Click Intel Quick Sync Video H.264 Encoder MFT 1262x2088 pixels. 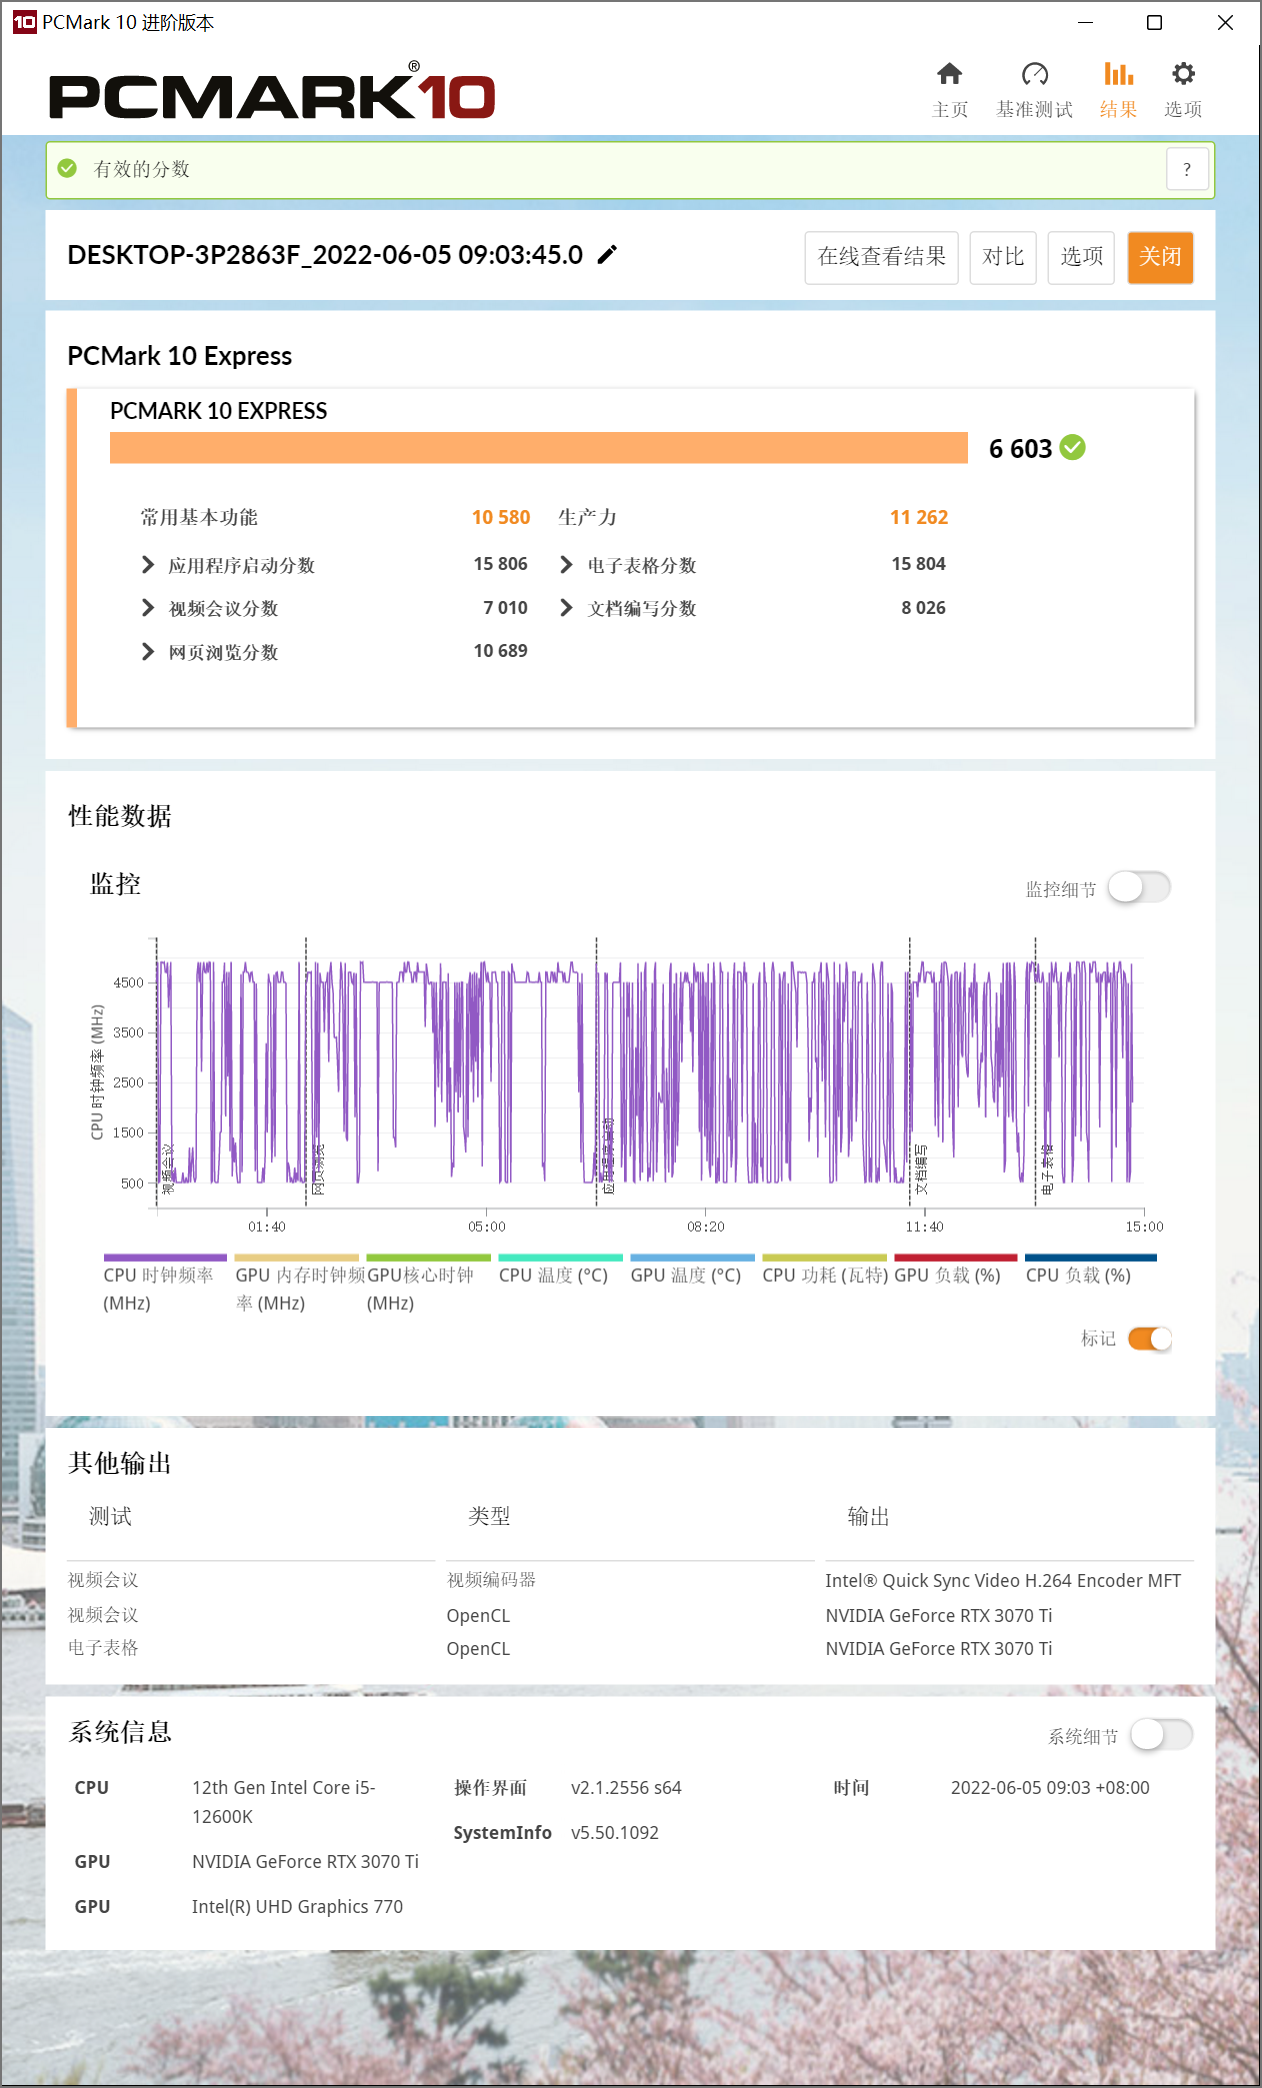click(1003, 1580)
